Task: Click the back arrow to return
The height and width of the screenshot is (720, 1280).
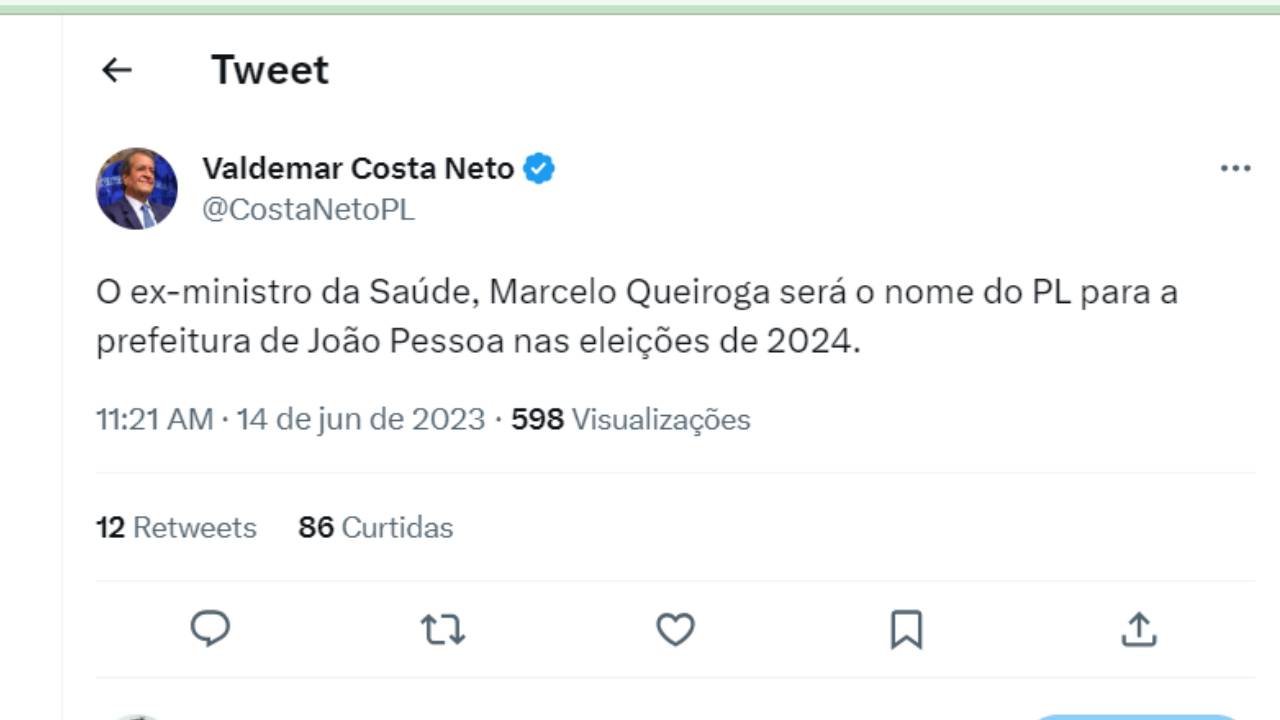Action: [116, 69]
